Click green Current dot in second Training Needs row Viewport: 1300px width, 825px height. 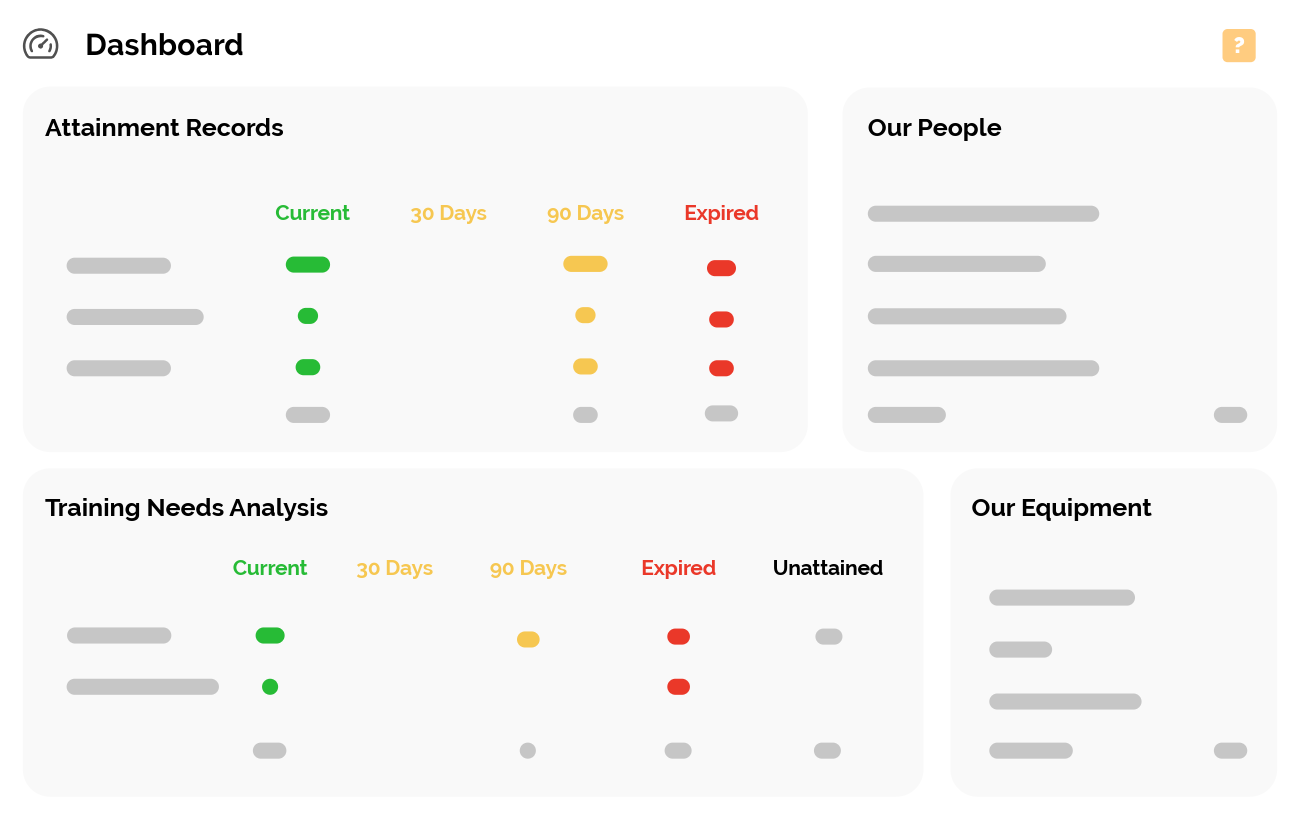(x=270, y=687)
